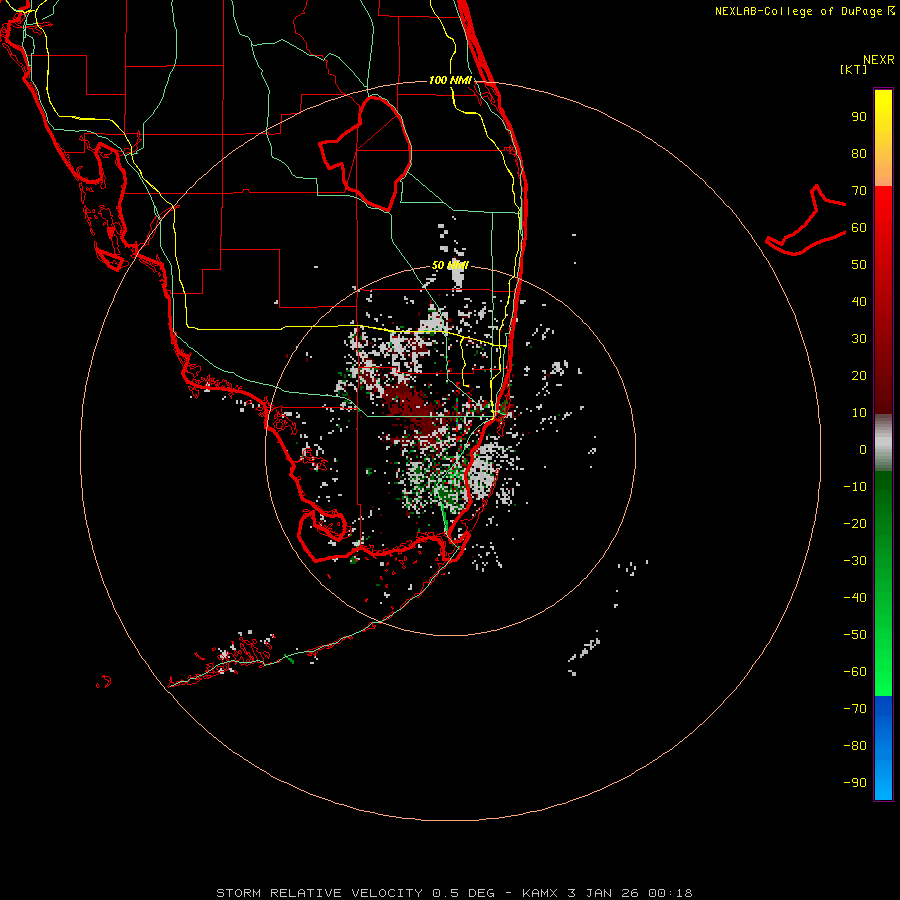Image resolution: width=900 pixels, height=900 pixels.
Task: Click the 10 value on the velocity scale
Action: [x=859, y=413]
